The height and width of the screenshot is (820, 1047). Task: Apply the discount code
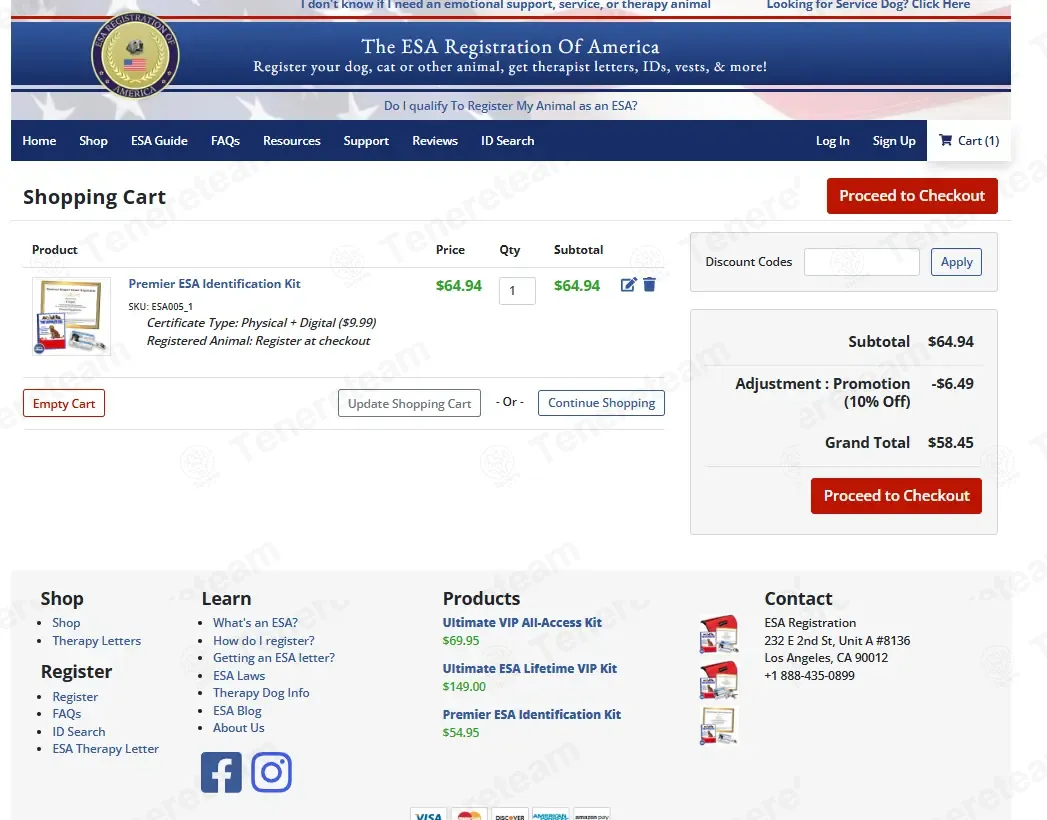point(956,262)
